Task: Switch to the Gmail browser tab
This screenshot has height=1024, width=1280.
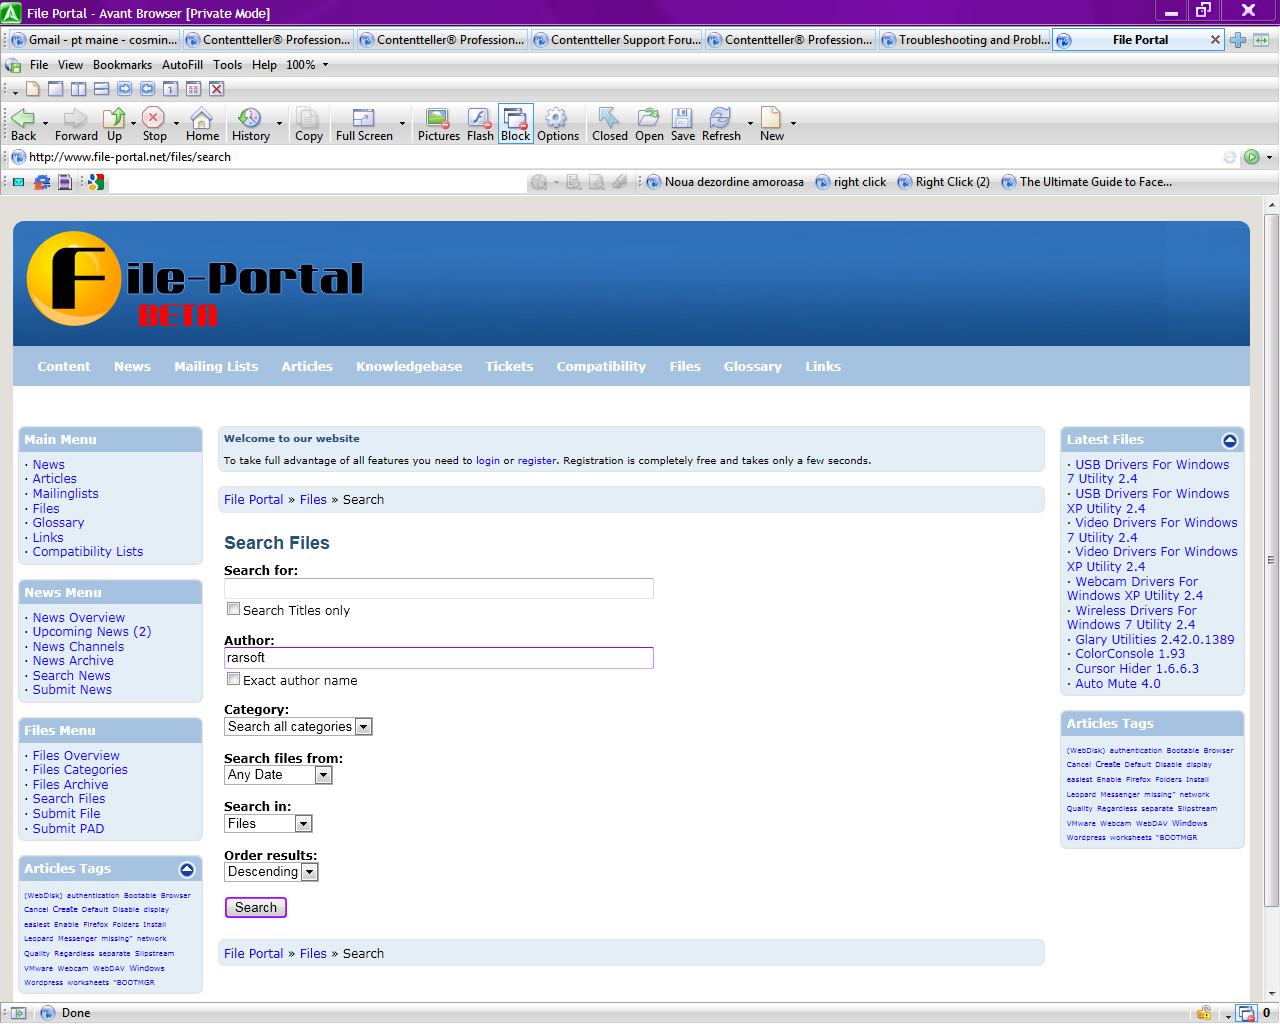Action: point(93,40)
